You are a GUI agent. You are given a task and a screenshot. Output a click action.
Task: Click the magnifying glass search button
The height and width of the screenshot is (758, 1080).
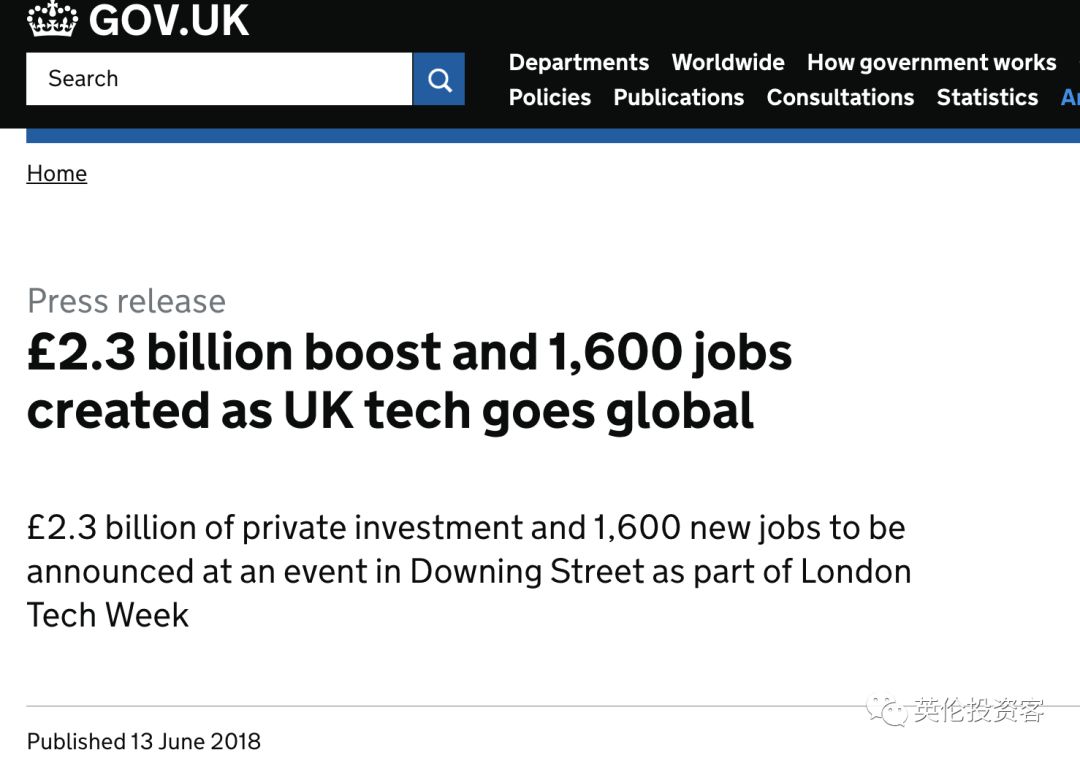[439, 79]
